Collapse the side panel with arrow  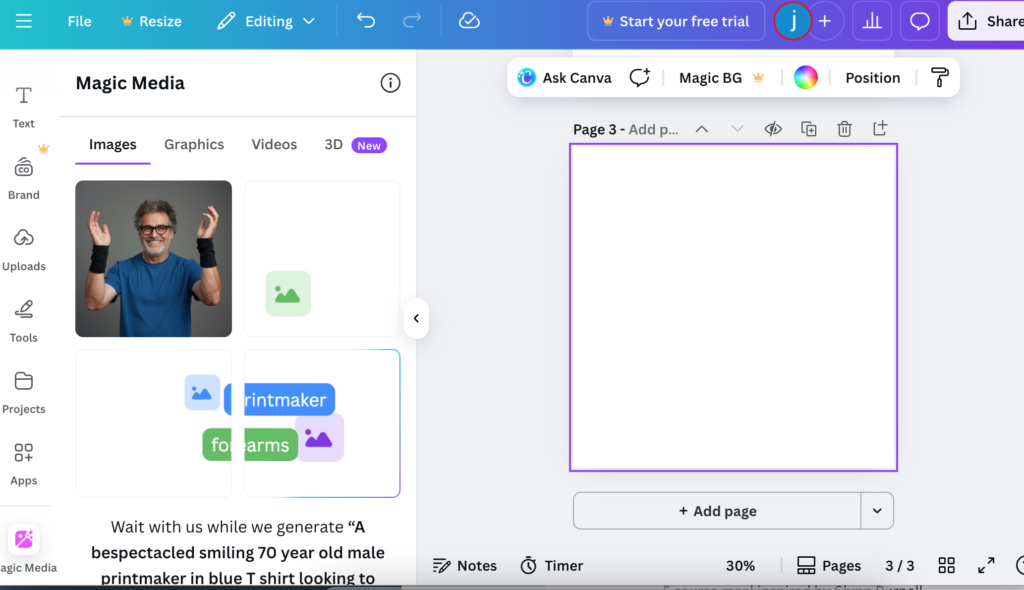click(x=416, y=318)
